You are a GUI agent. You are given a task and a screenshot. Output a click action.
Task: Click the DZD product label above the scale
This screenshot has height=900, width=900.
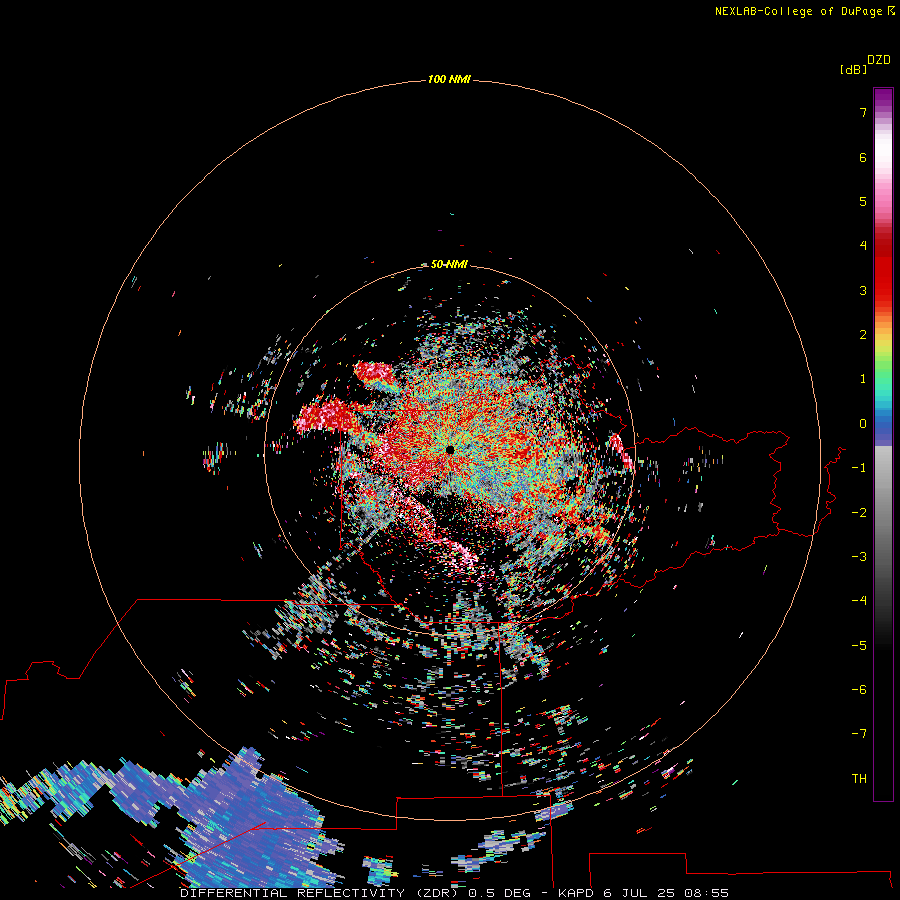879,60
